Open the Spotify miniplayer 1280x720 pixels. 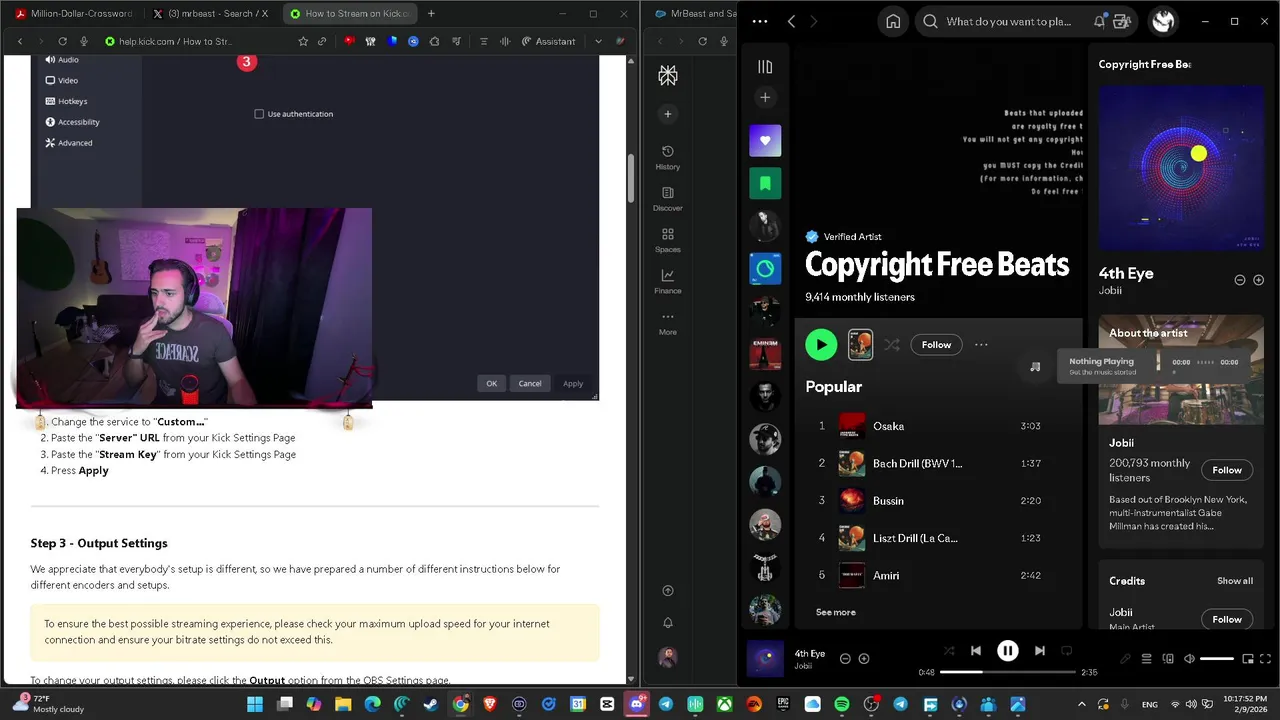click(x=1248, y=659)
